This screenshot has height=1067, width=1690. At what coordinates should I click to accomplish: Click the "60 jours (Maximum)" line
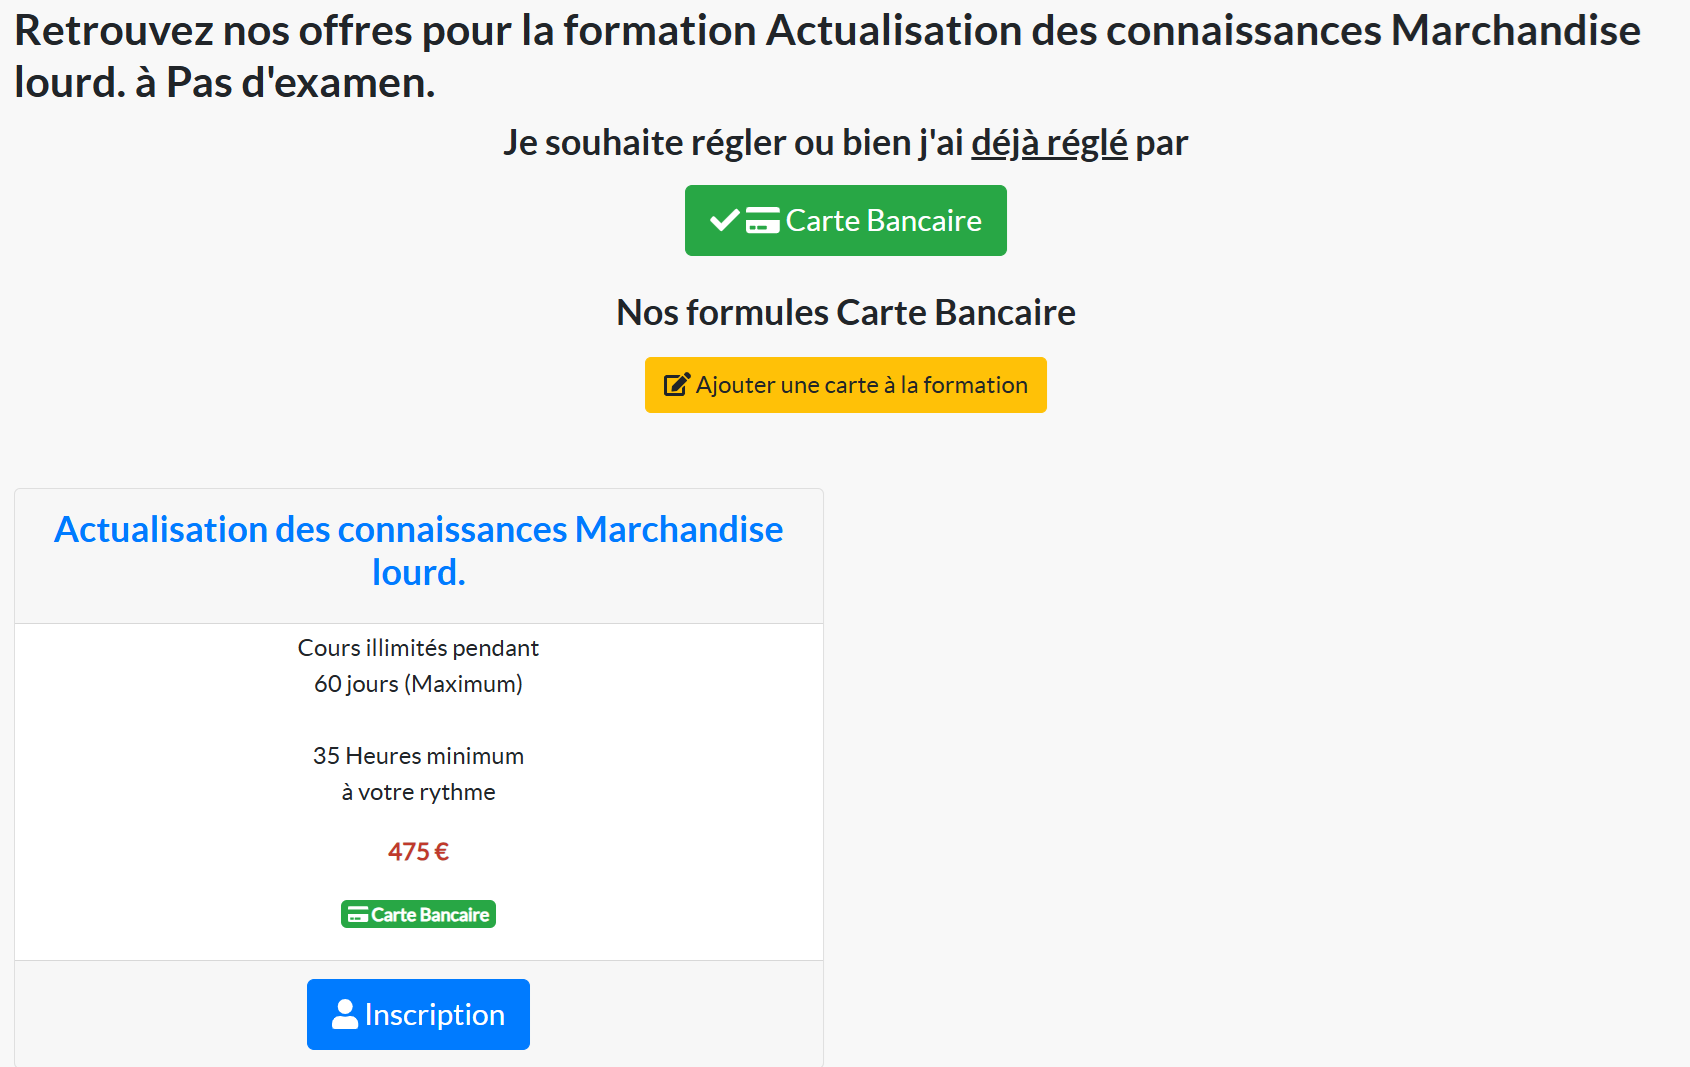(x=418, y=684)
